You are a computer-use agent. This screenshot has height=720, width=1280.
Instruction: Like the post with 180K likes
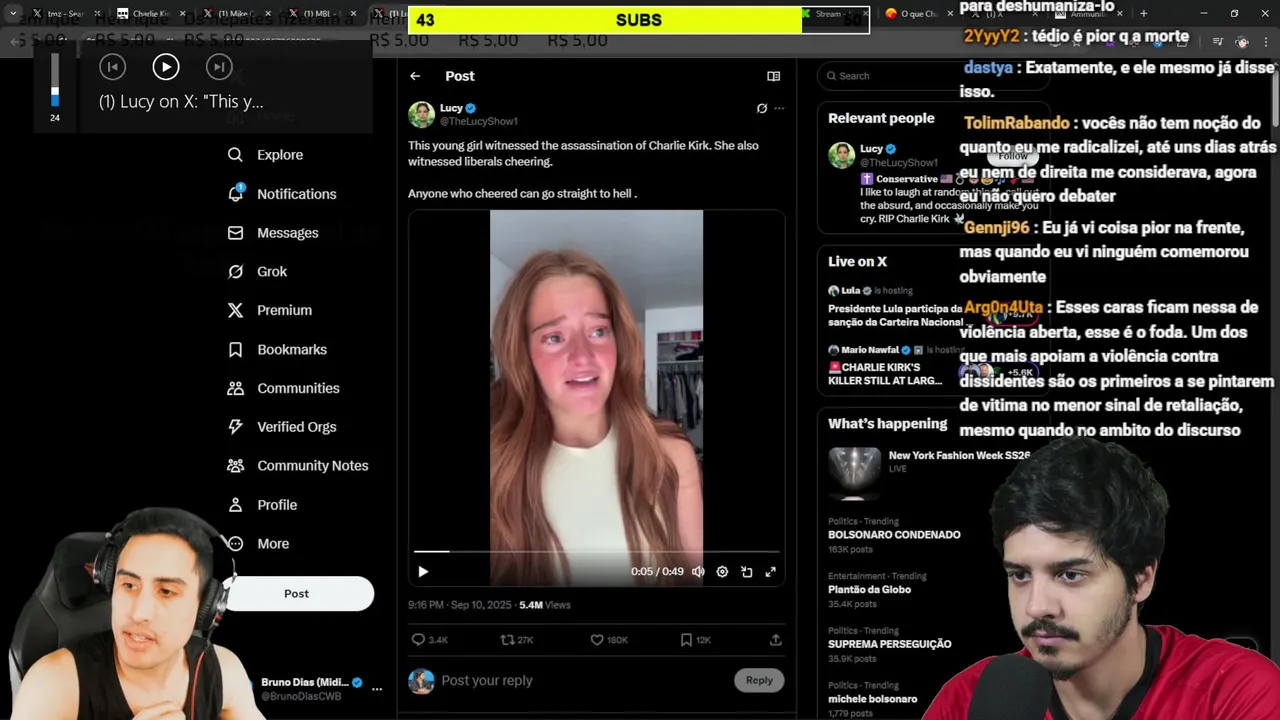(x=608, y=640)
